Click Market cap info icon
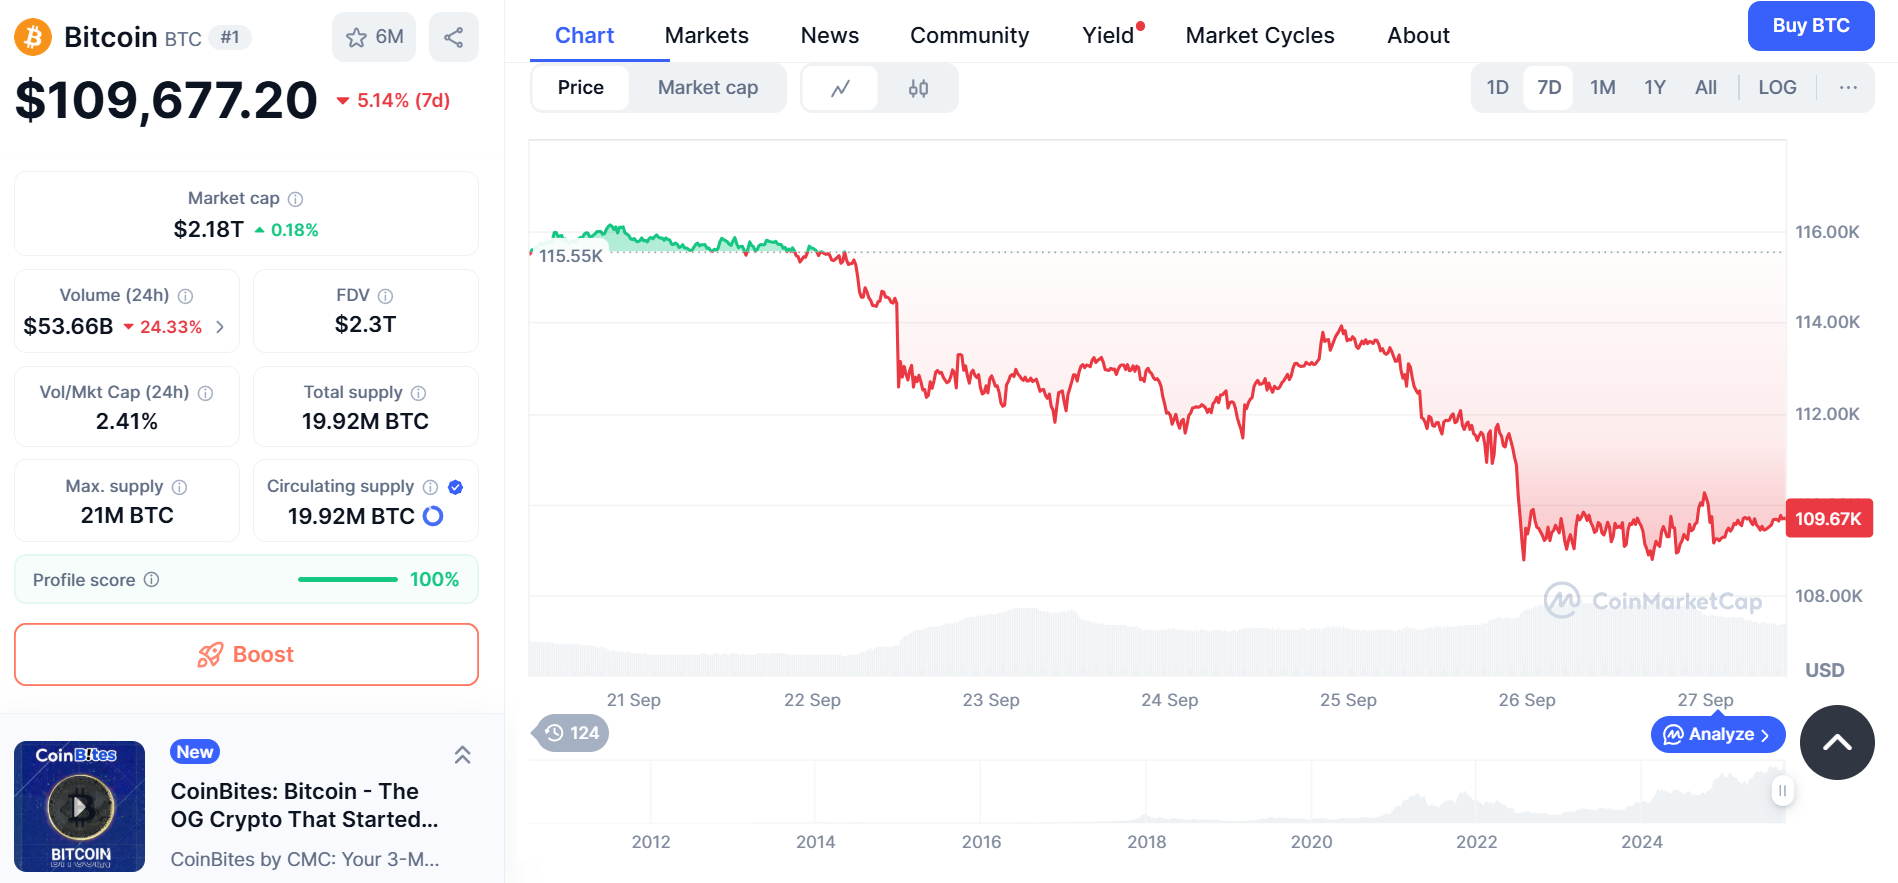 [x=295, y=199]
